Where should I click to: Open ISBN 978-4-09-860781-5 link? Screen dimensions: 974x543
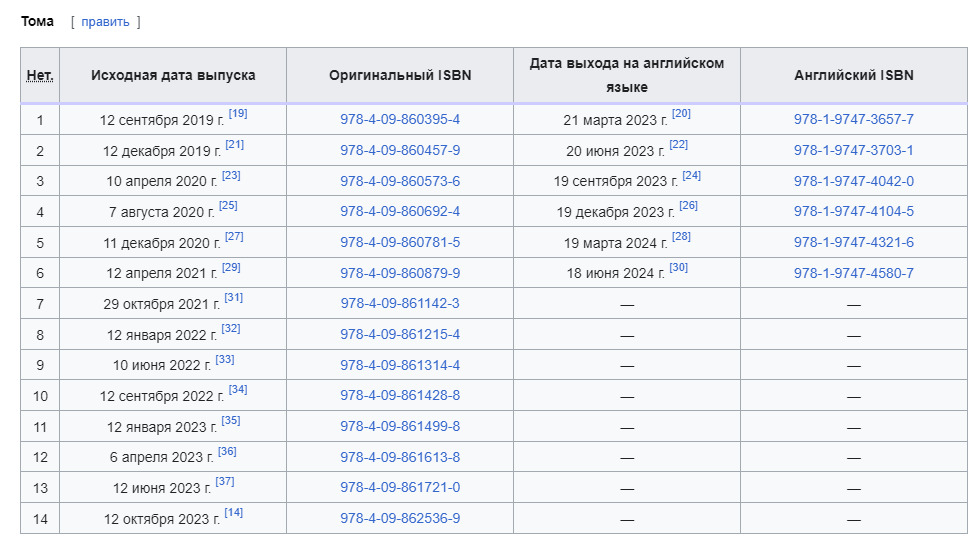pos(400,242)
